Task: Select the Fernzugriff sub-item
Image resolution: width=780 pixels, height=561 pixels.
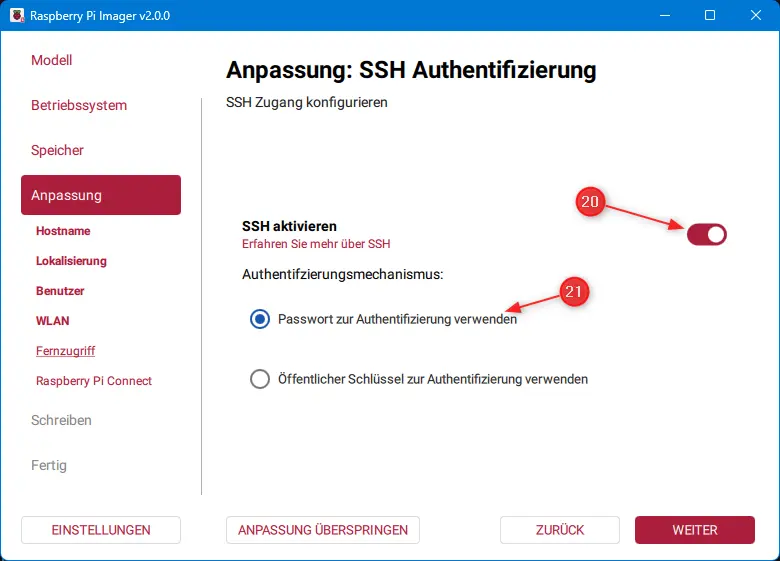Action: click(x=66, y=351)
